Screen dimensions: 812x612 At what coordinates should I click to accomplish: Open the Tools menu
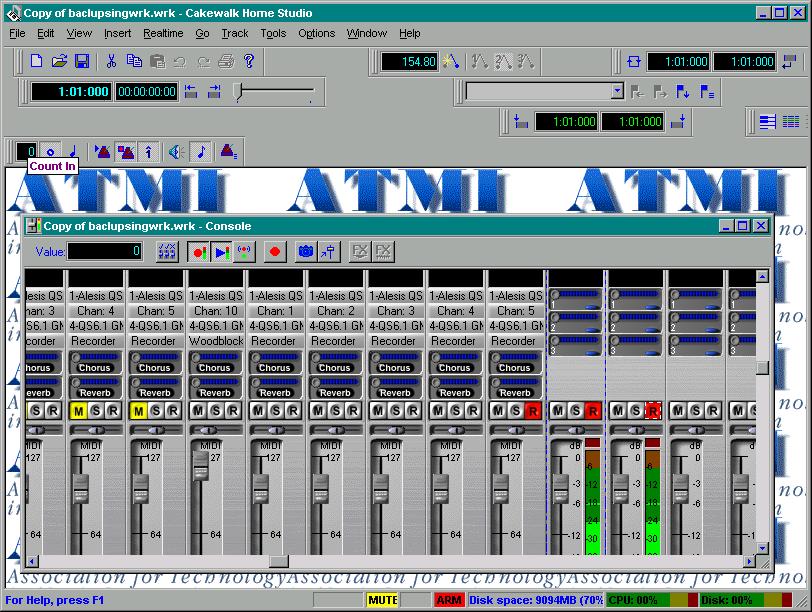click(x=273, y=33)
